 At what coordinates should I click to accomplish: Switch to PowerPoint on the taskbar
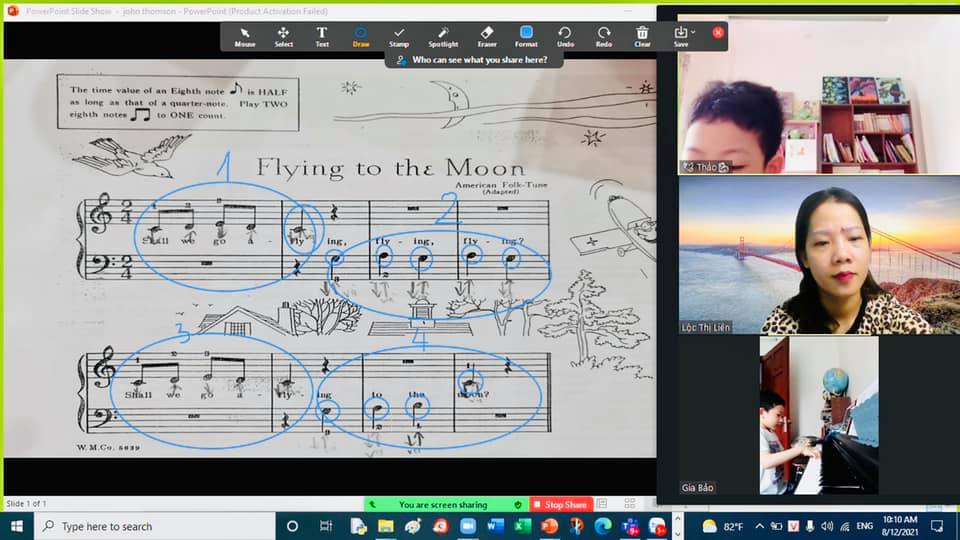coord(549,526)
